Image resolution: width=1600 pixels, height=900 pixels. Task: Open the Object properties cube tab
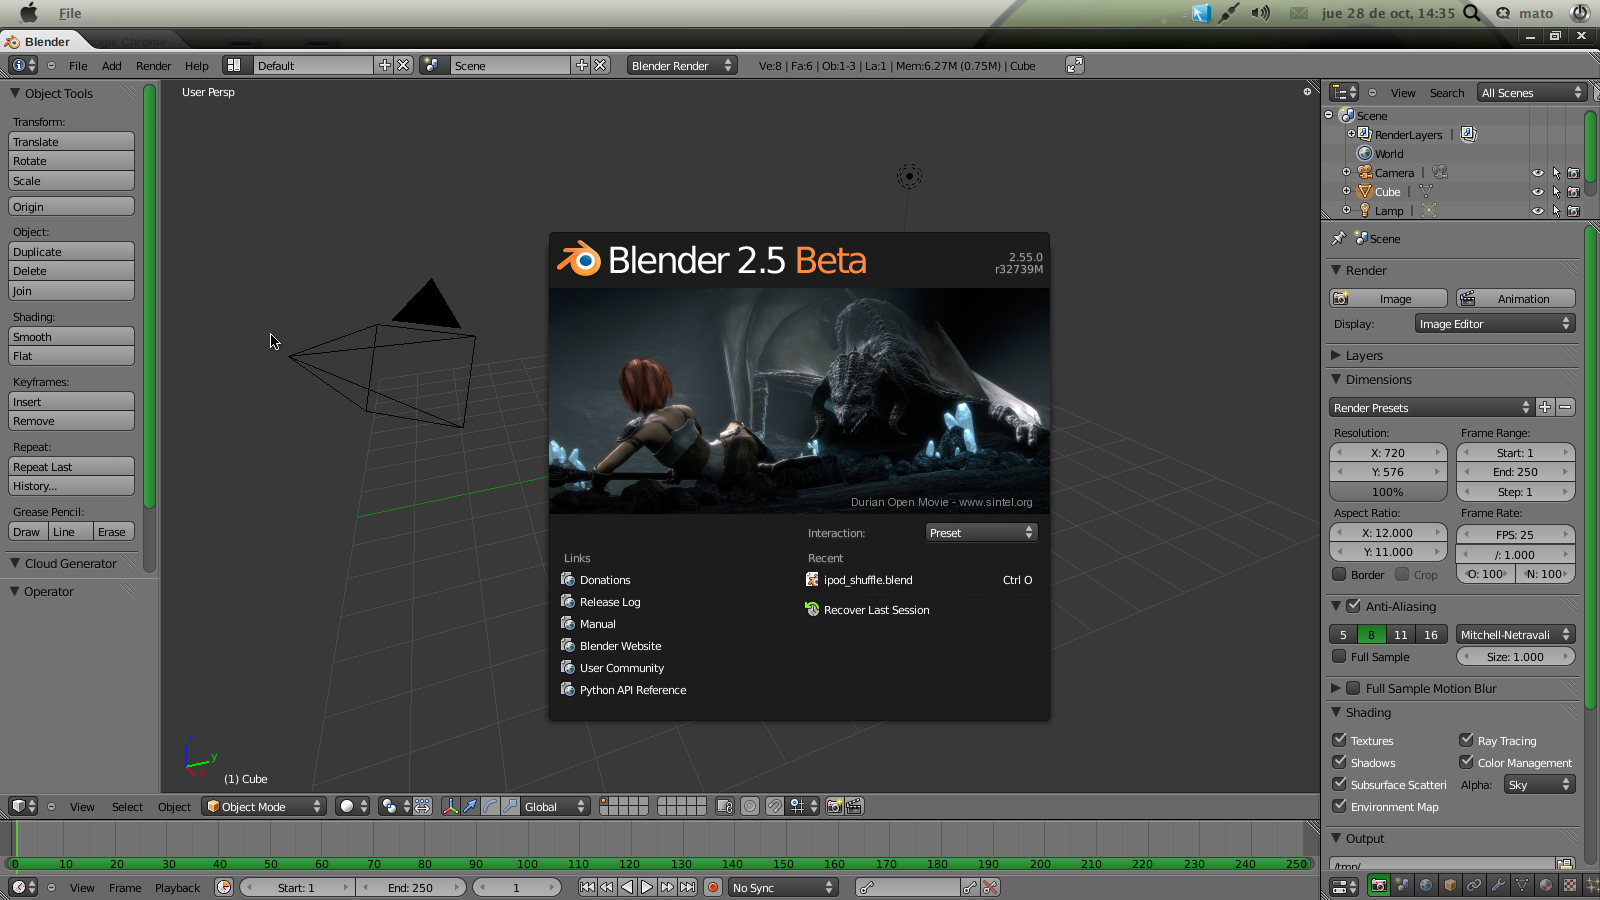[1450, 886]
